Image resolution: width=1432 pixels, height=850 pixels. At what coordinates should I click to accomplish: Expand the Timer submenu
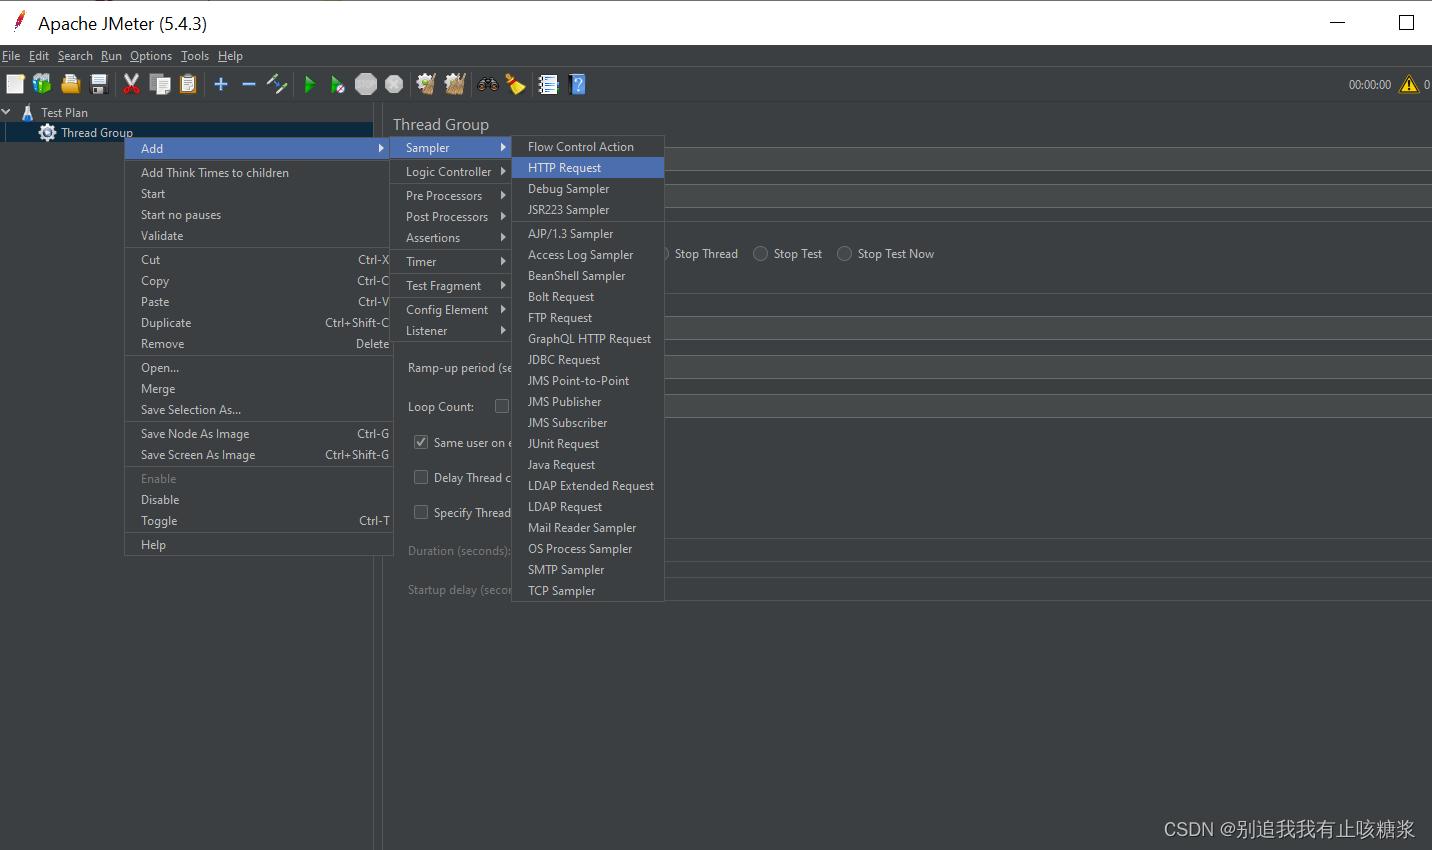451,261
